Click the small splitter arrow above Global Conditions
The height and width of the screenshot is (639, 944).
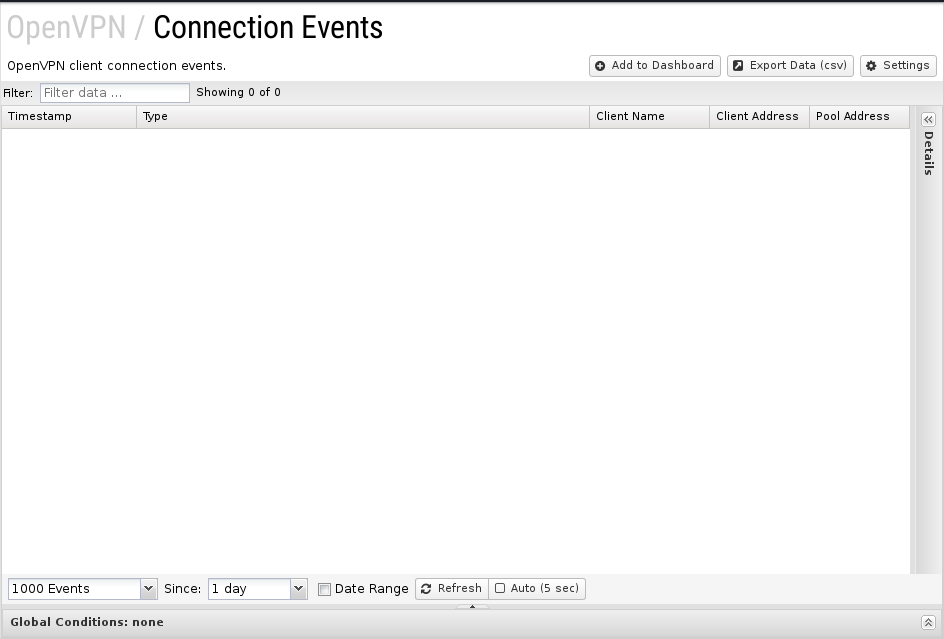click(x=472, y=606)
